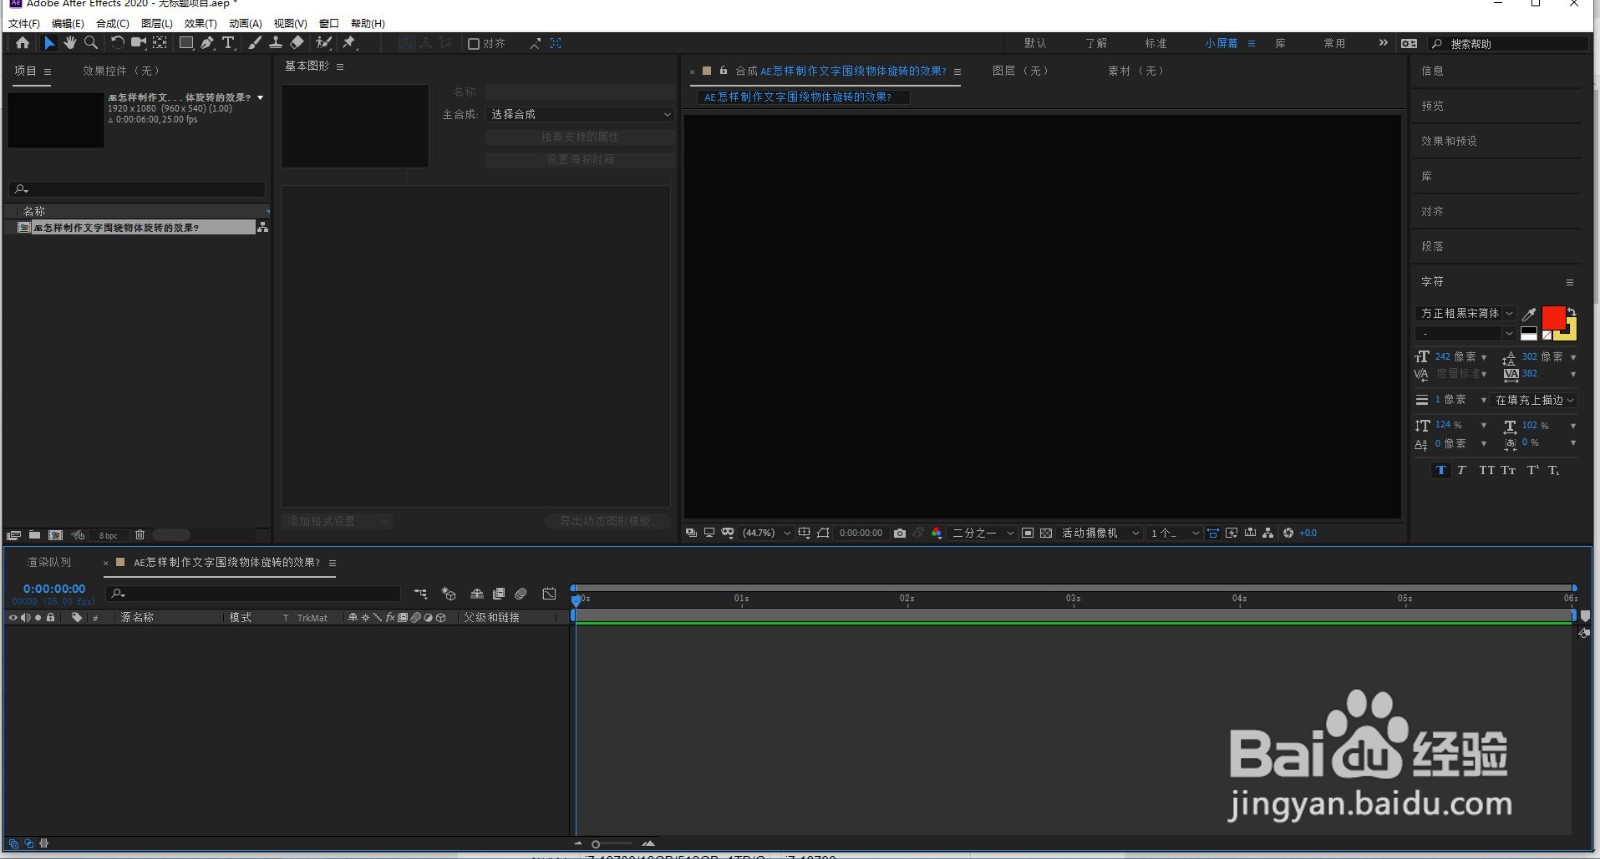The image size is (1600, 859).
Task: Open the 44.7% magnification dropdown
Action: tap(767, 533)
